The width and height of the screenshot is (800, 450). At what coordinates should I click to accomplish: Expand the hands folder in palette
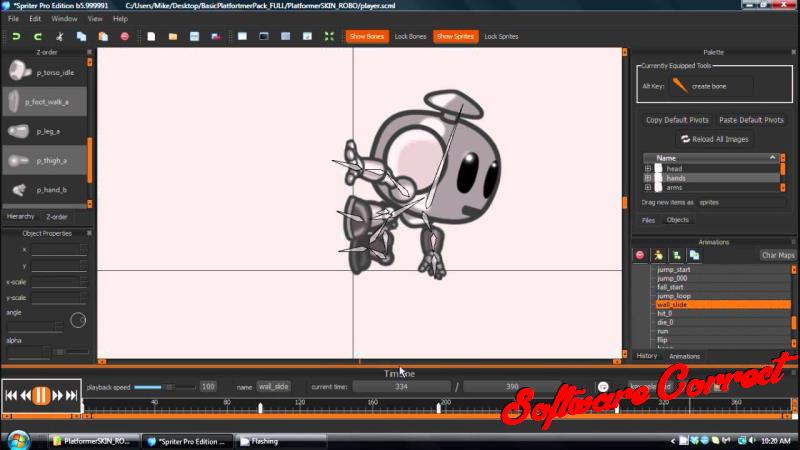(648, 178)
